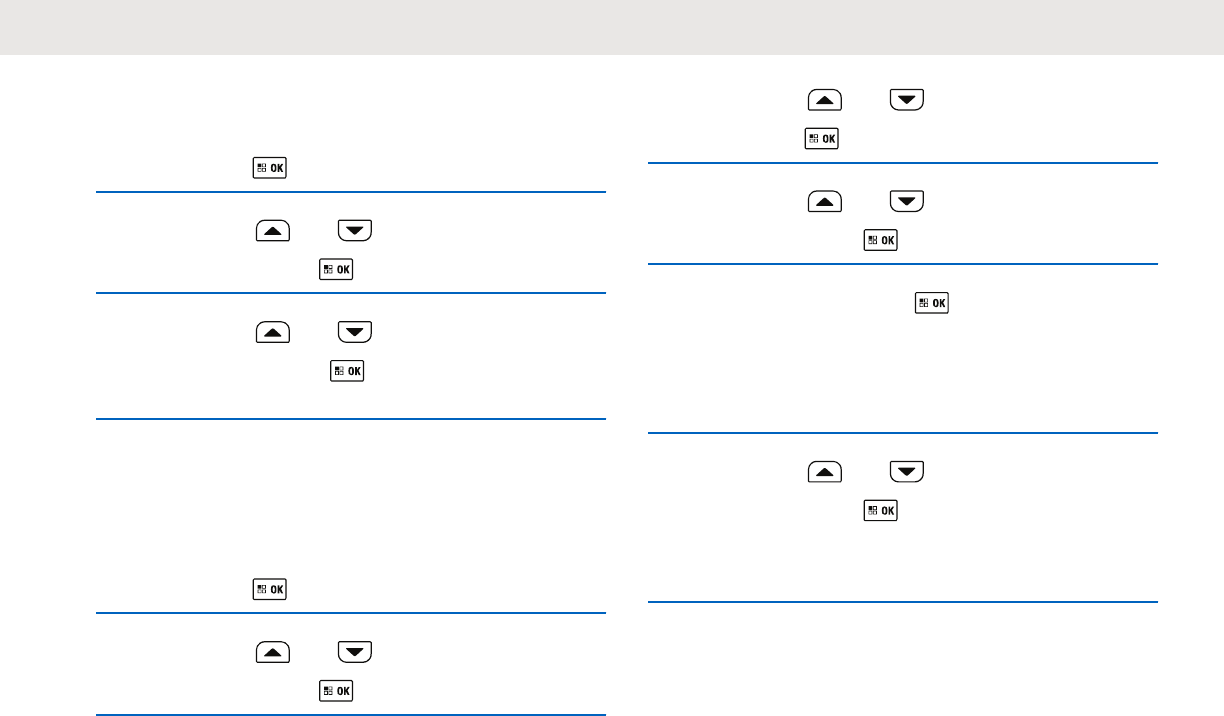Hit the third OK icon in right column

pos(931,302)
